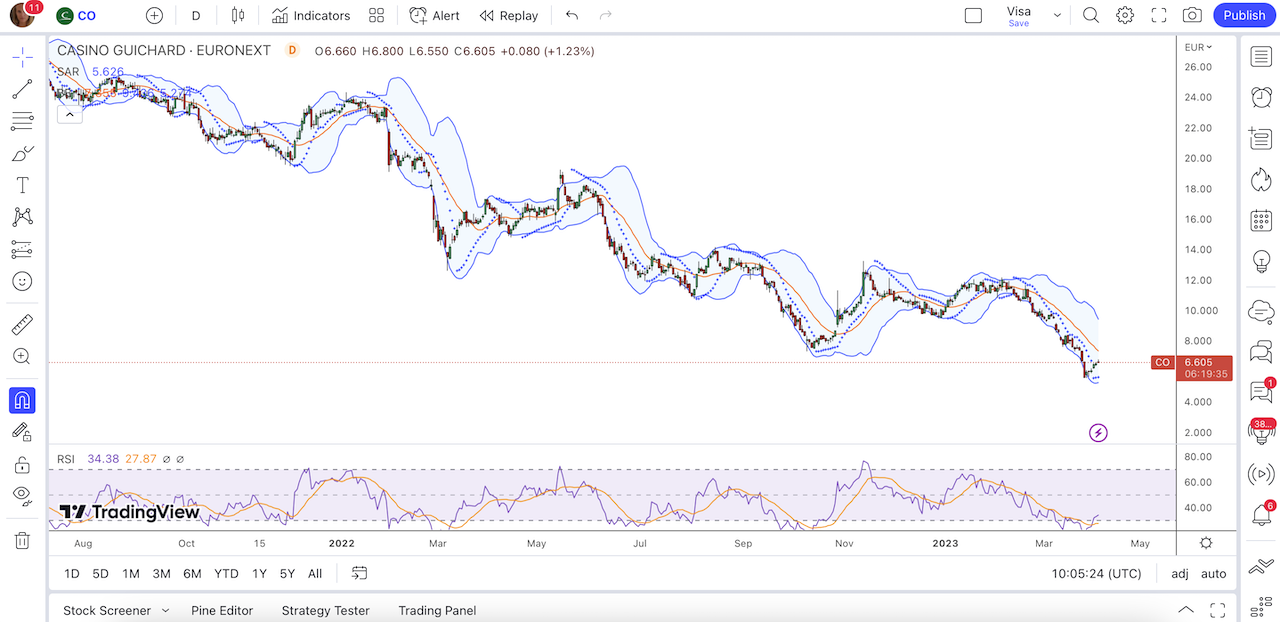The height and width of the screenshot is (622, 1280).
Task: Open the notifications bell panel
Action: [x=1261, y=515]
